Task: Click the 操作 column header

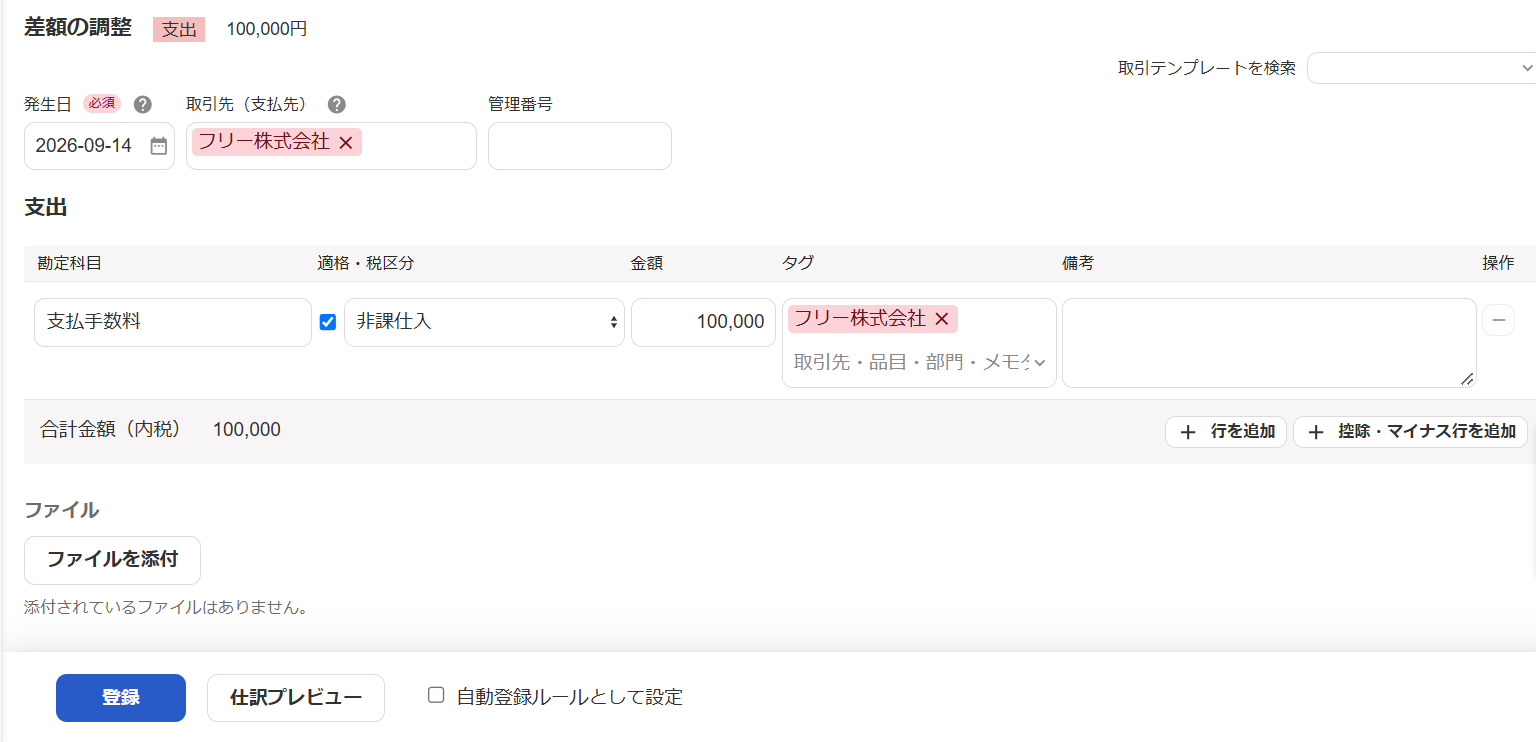Action: 1498,263
